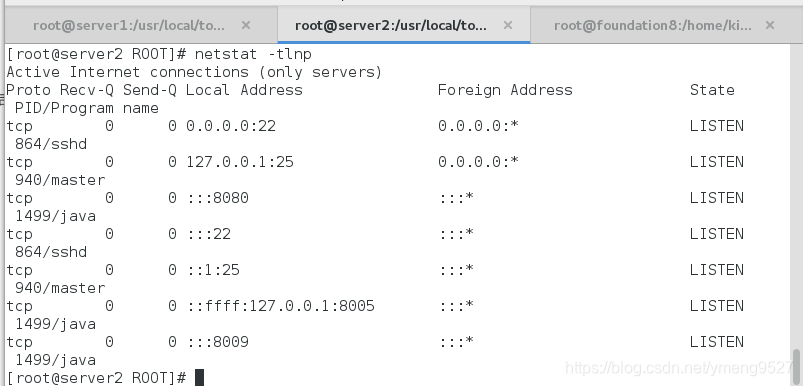Click the PID/Program name header

point(87,109)
